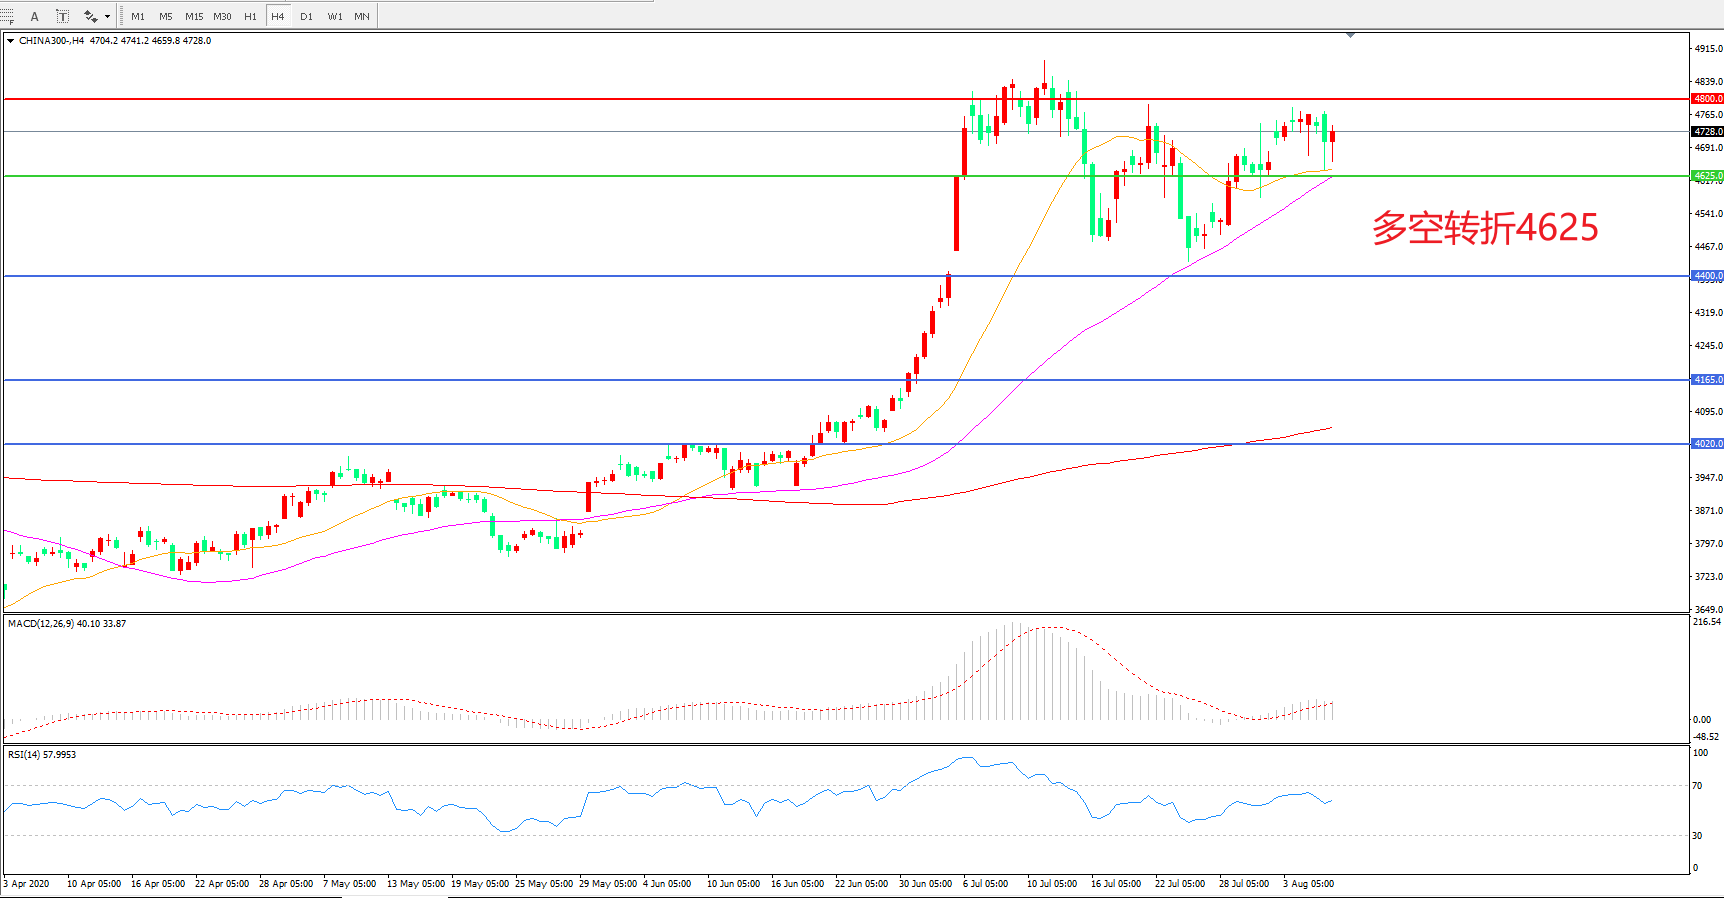Select the H1 timeframe button

[x=250, y=16]
